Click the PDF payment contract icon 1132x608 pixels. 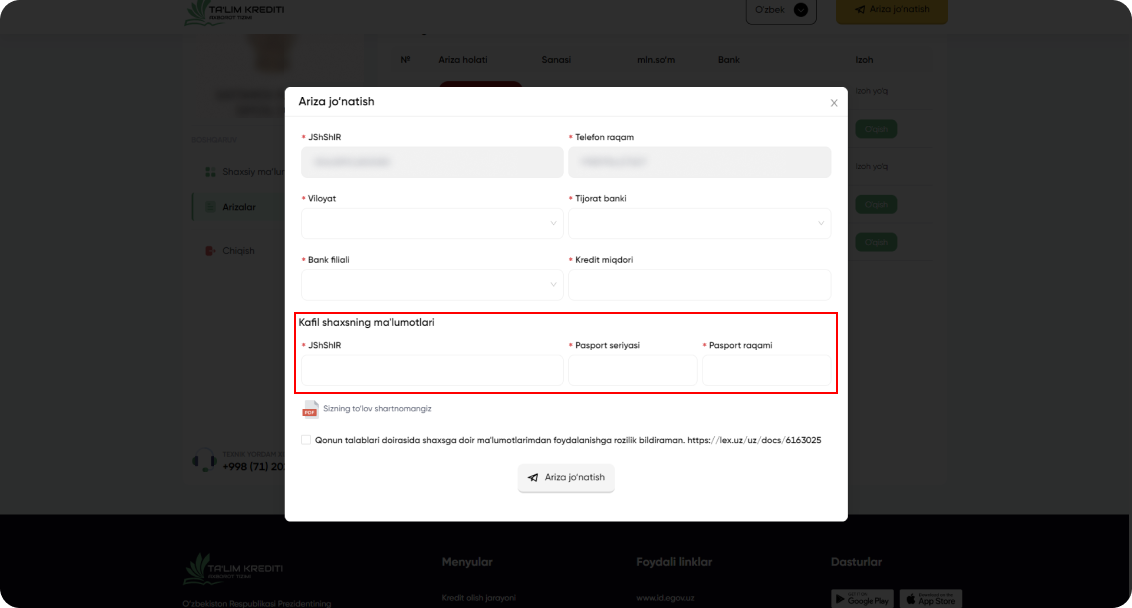(310, 409)
